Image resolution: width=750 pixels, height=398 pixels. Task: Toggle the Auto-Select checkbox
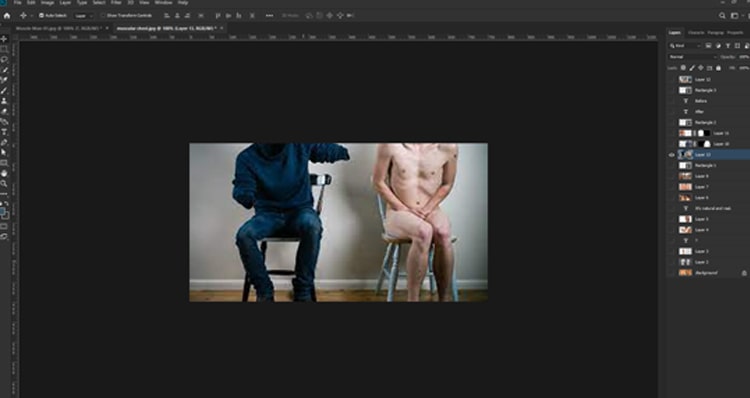coord(41,16)
